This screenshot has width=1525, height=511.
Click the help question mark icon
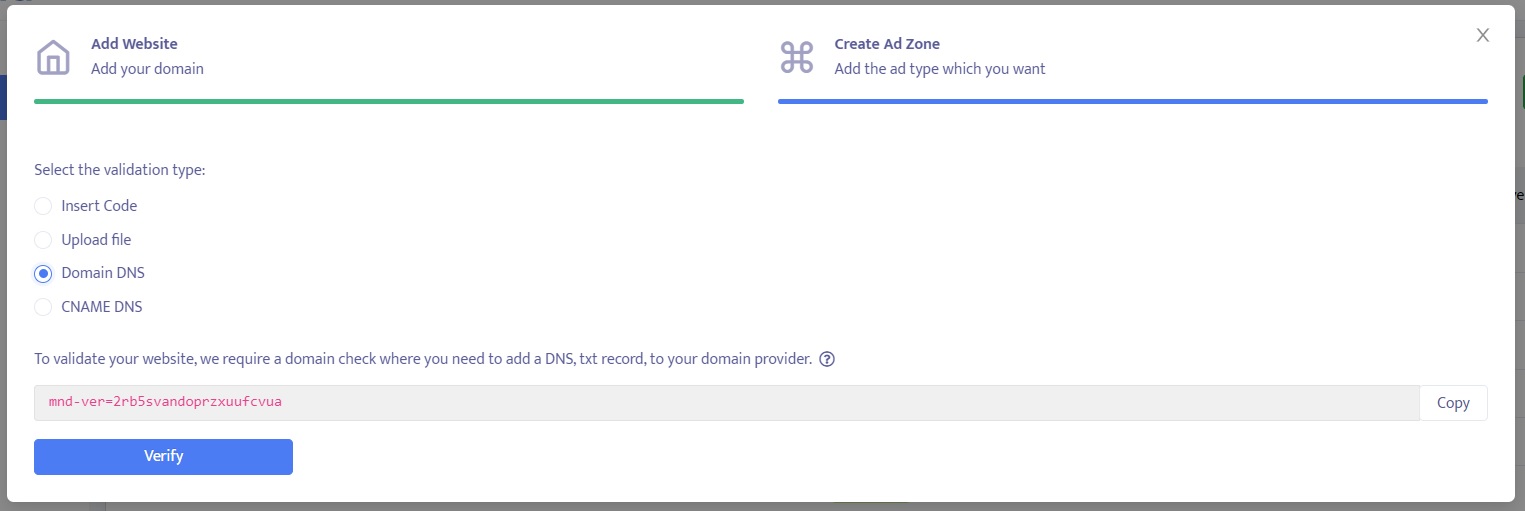827,359
